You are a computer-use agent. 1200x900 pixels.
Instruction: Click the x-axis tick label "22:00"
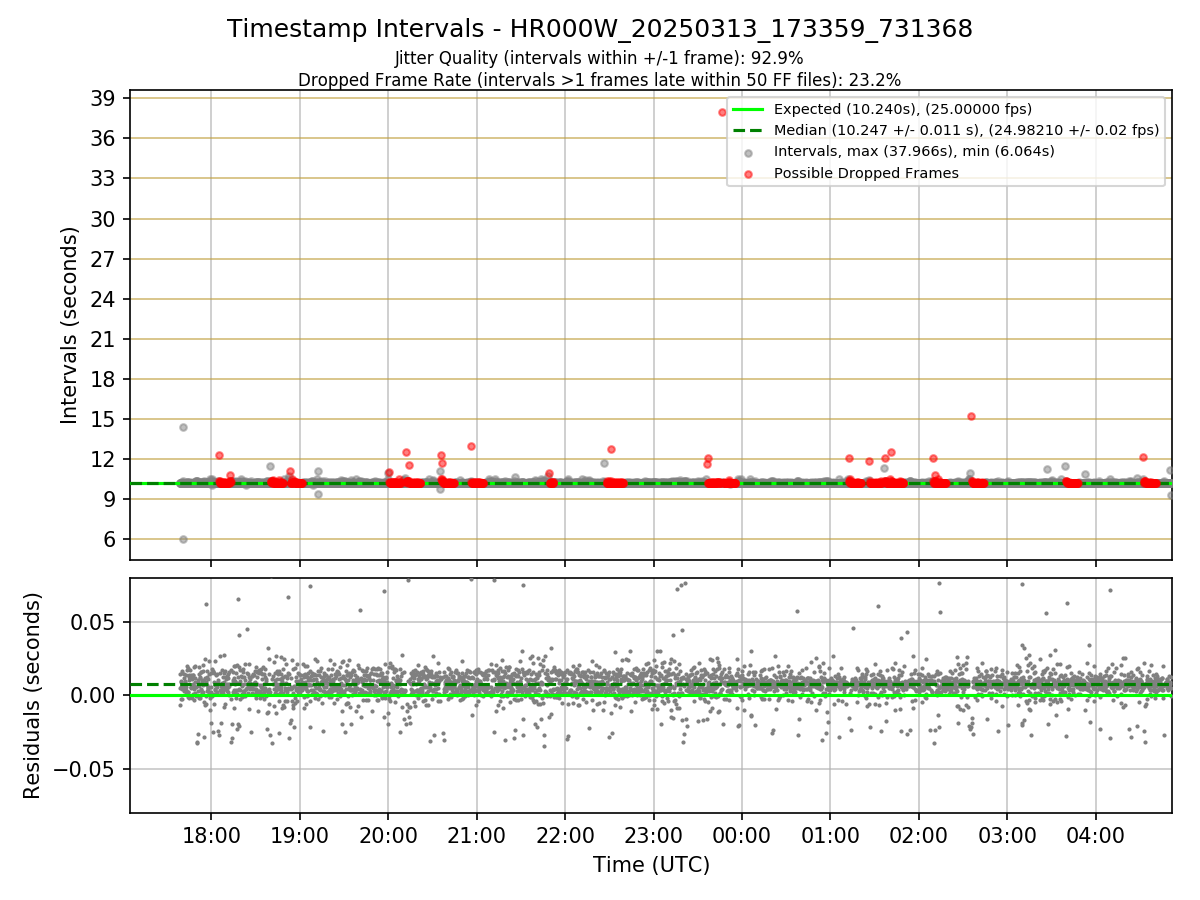(565, 834)
